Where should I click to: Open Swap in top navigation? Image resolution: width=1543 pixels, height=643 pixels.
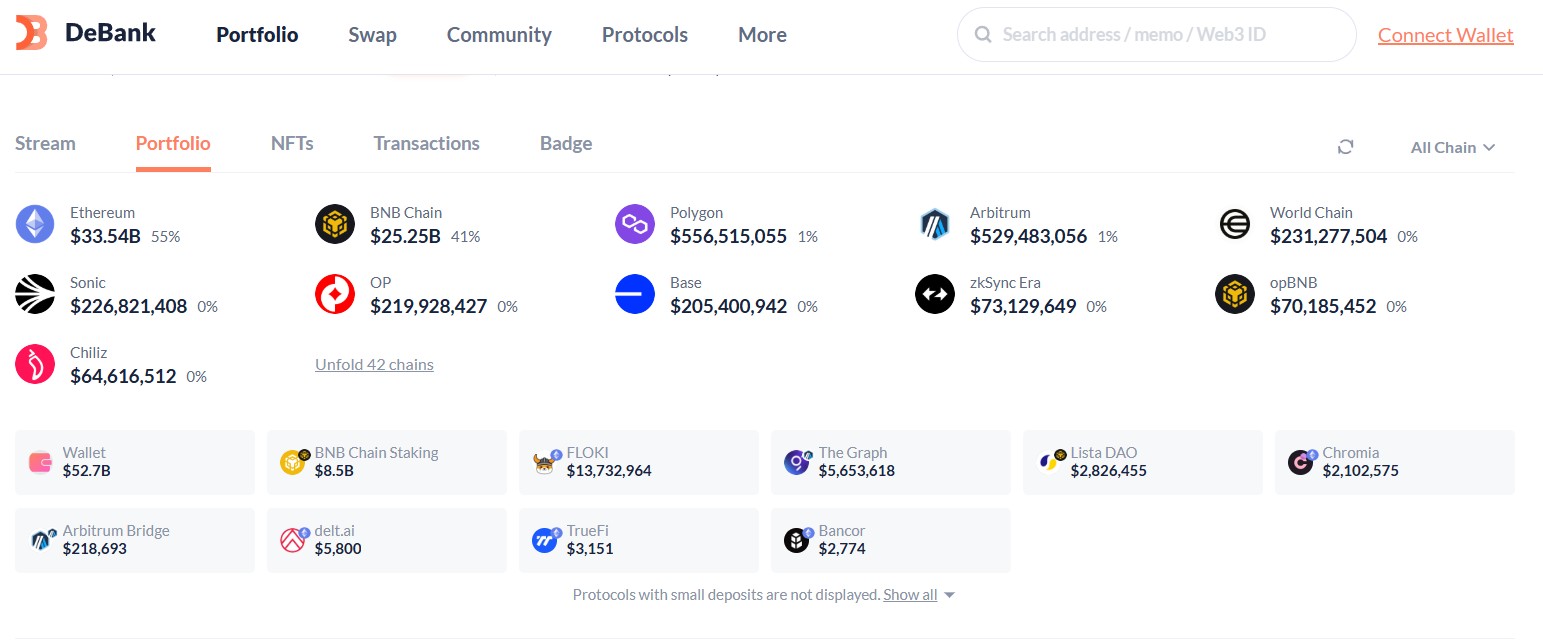pyautogui.click(x=372, y=34)
